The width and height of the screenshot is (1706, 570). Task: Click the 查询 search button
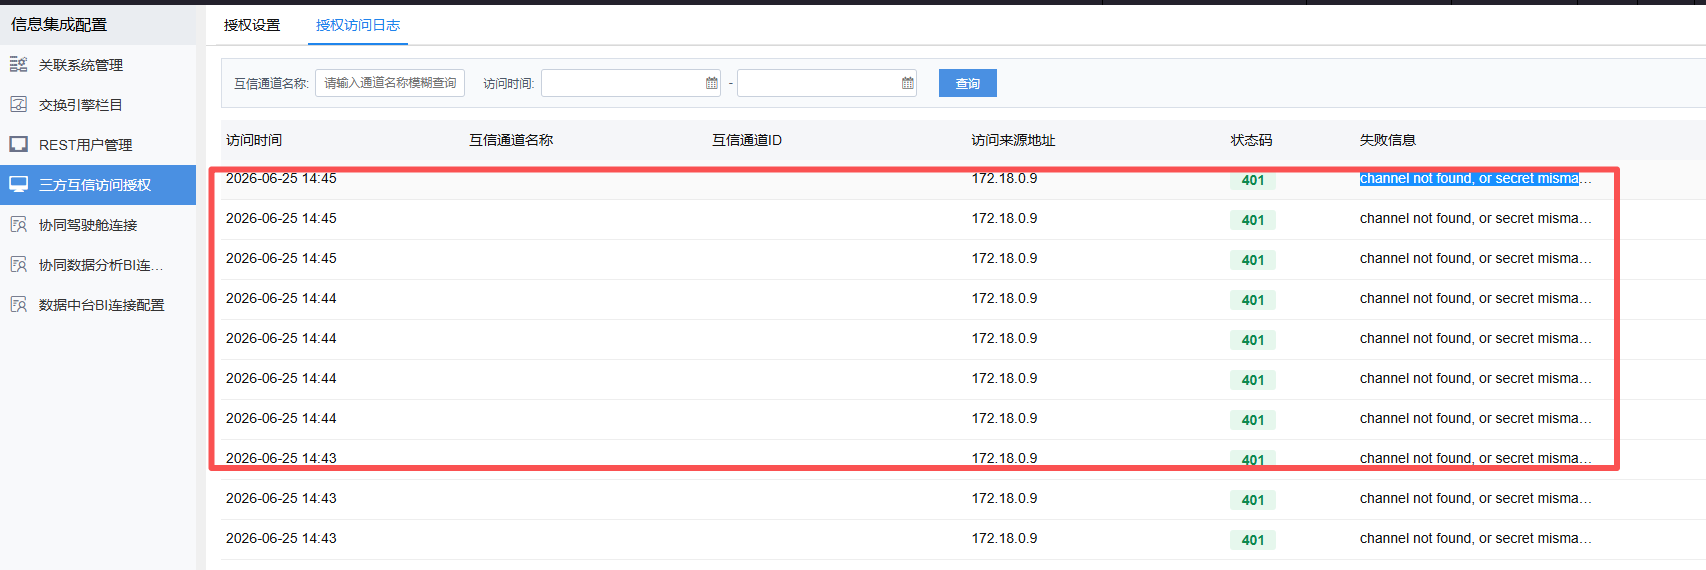(x=968, y=83)
